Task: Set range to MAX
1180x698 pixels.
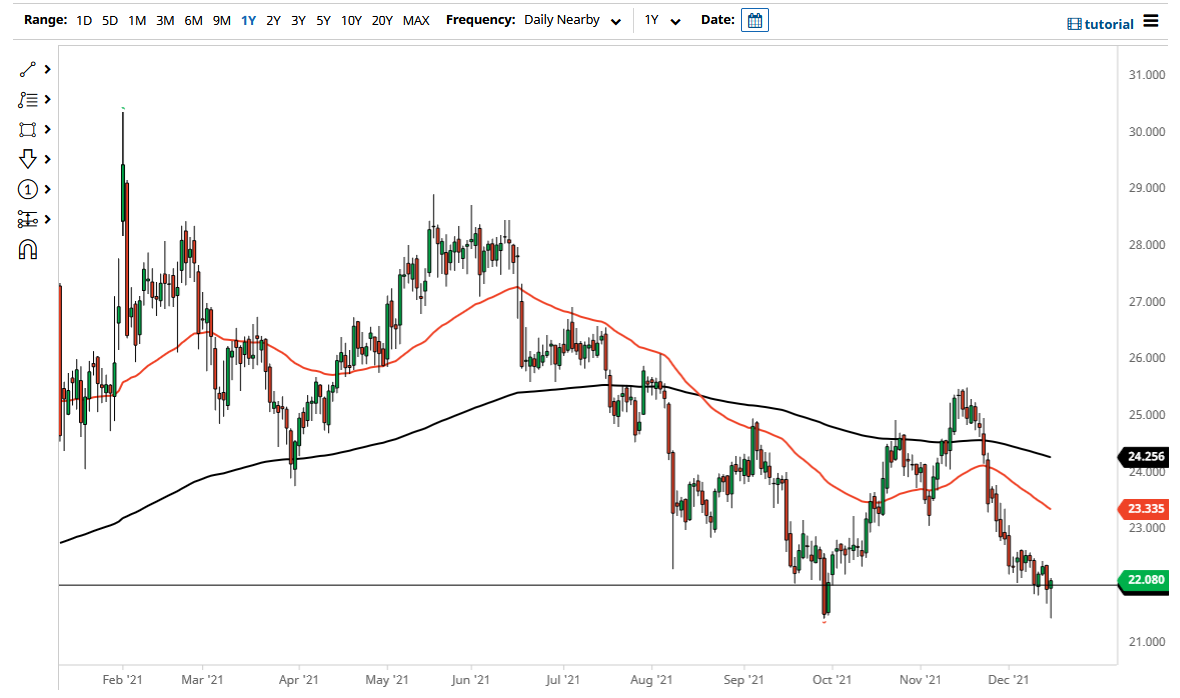Action: (416, 20)
